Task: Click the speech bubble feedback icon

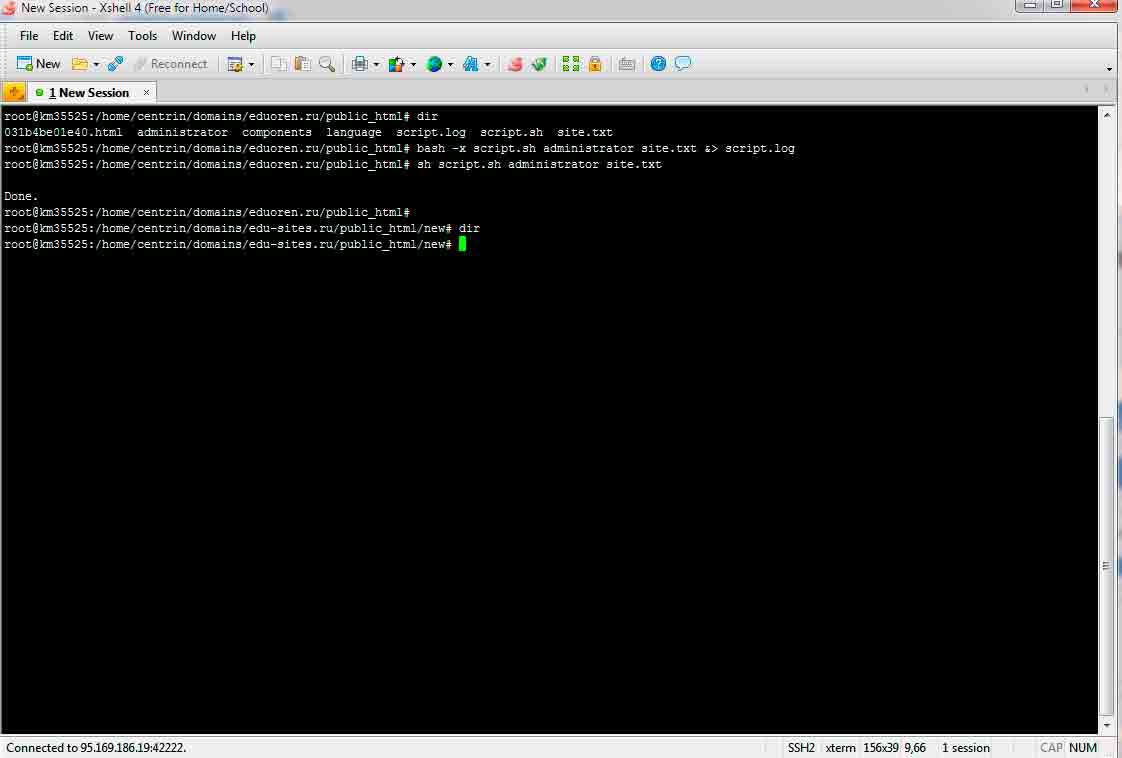Action: (x=683, y=64)
